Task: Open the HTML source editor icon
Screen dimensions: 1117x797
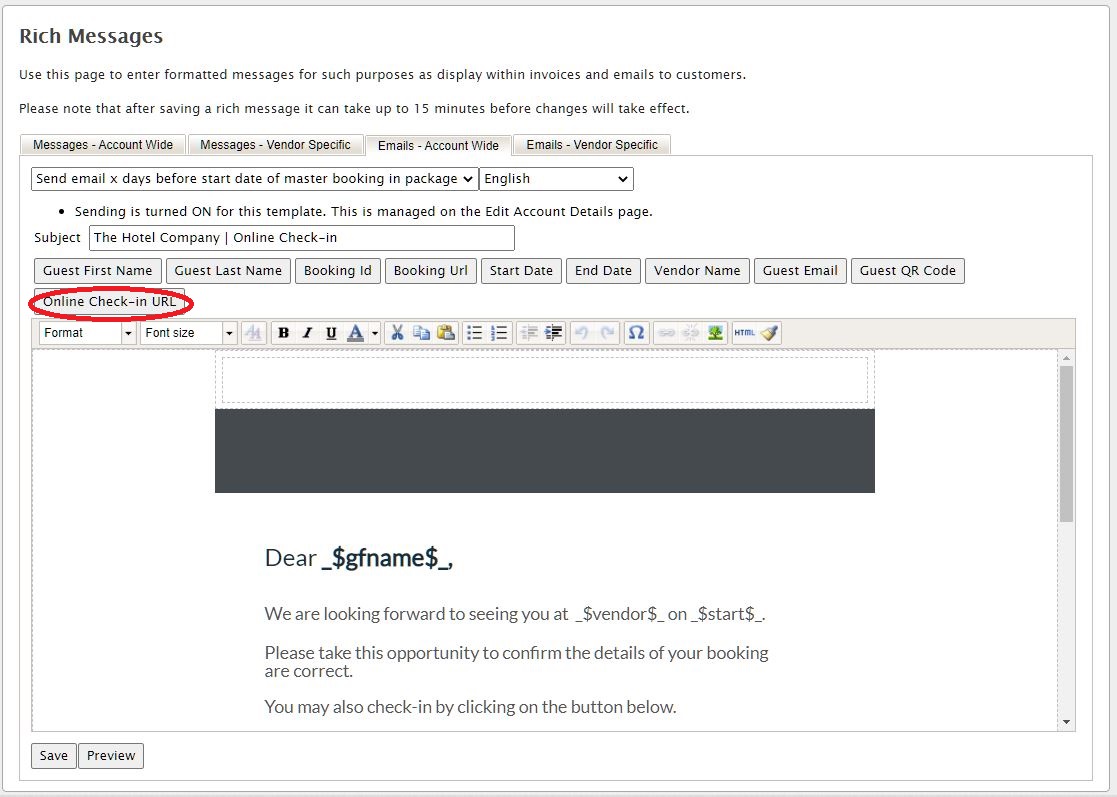Action: (x=744, y=333)
